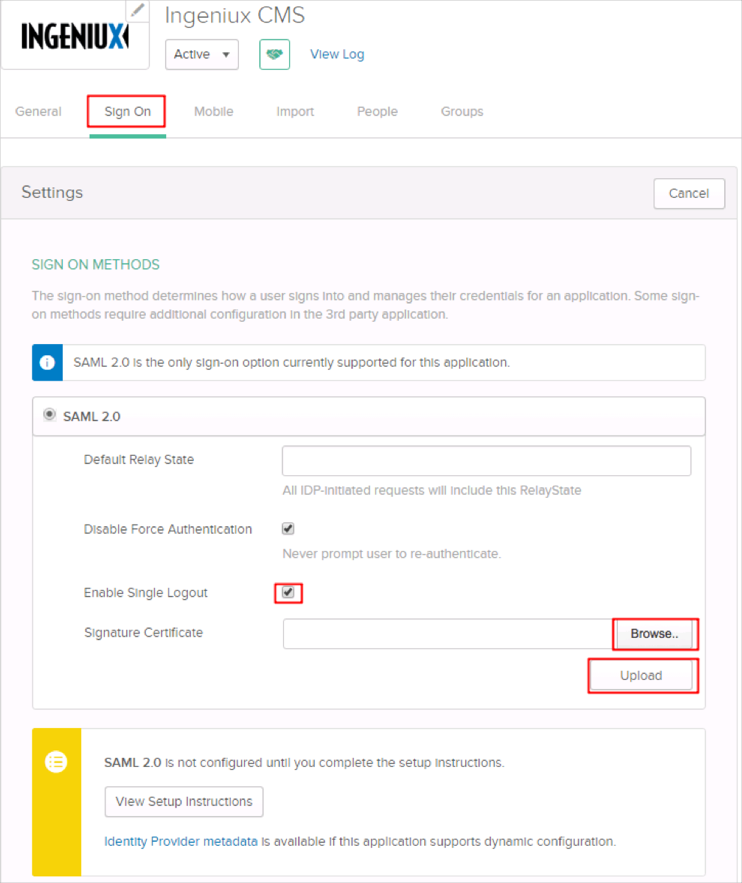Click the pencil edit icon on logo
Image resolution: width=742 pixels, height=883 pixels.
138,11
